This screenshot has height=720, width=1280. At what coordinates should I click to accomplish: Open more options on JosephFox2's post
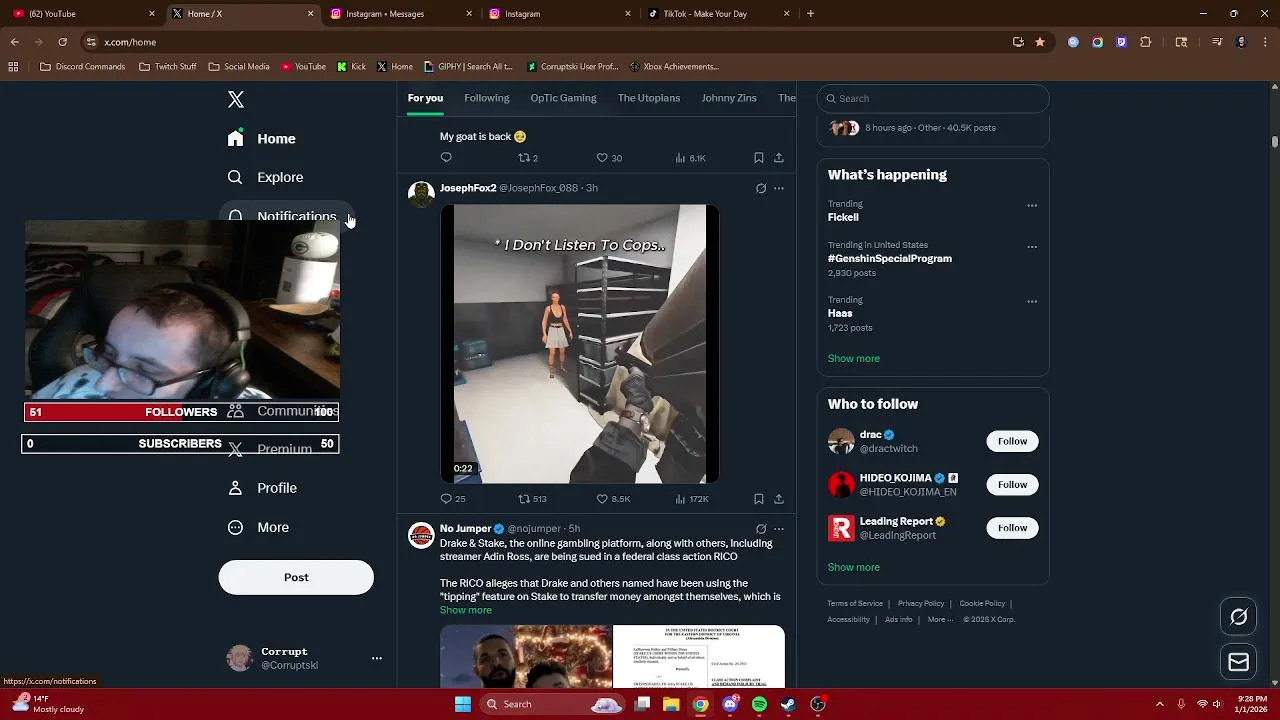pyautogui.click(x=779, y=188)
